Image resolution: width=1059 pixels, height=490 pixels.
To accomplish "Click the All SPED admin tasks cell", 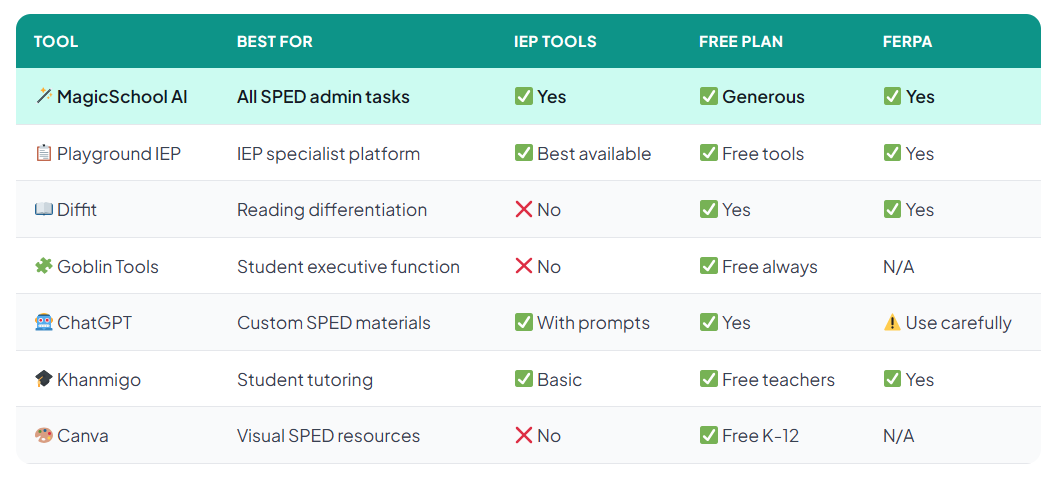I will click(x=324, y=97).
